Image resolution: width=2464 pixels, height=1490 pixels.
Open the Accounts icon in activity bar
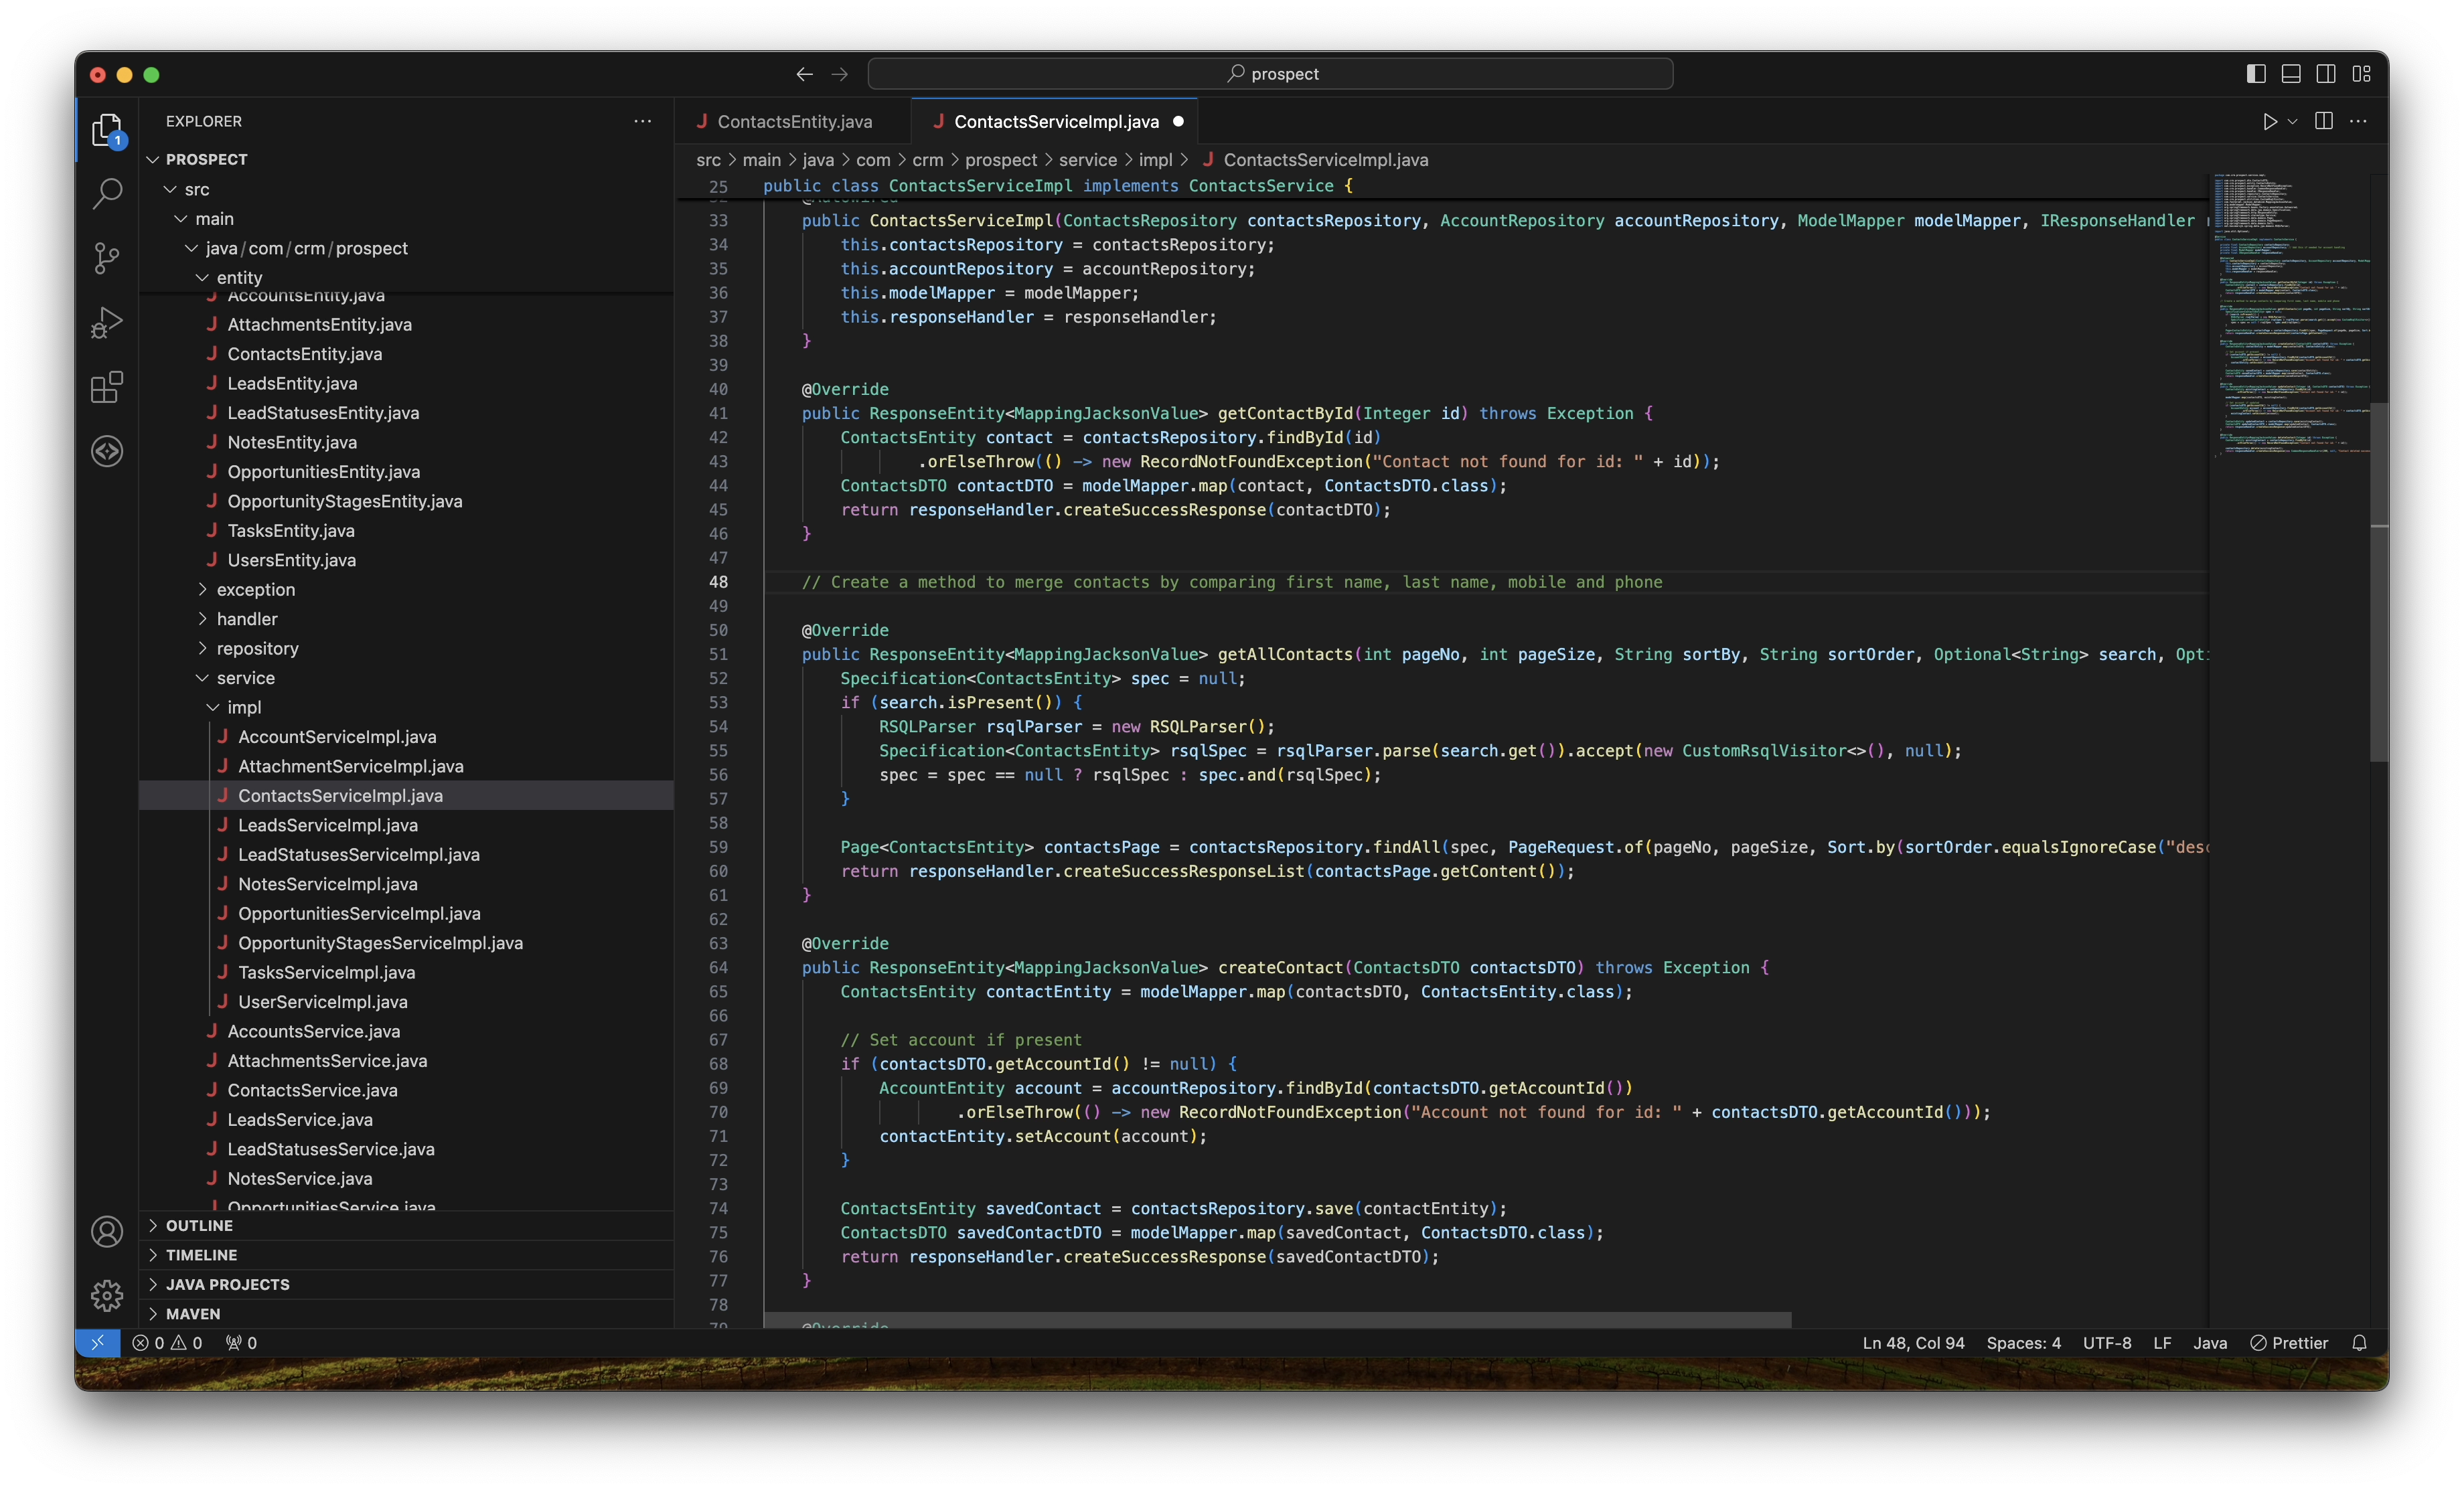click(x=107, y=1232)
